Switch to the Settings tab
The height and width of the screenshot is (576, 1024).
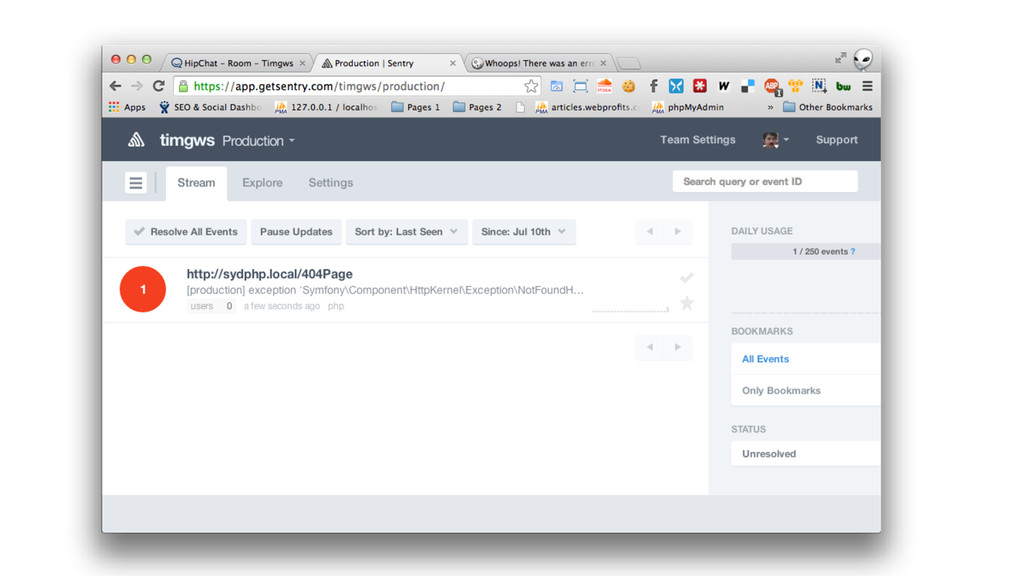point(330,183)
